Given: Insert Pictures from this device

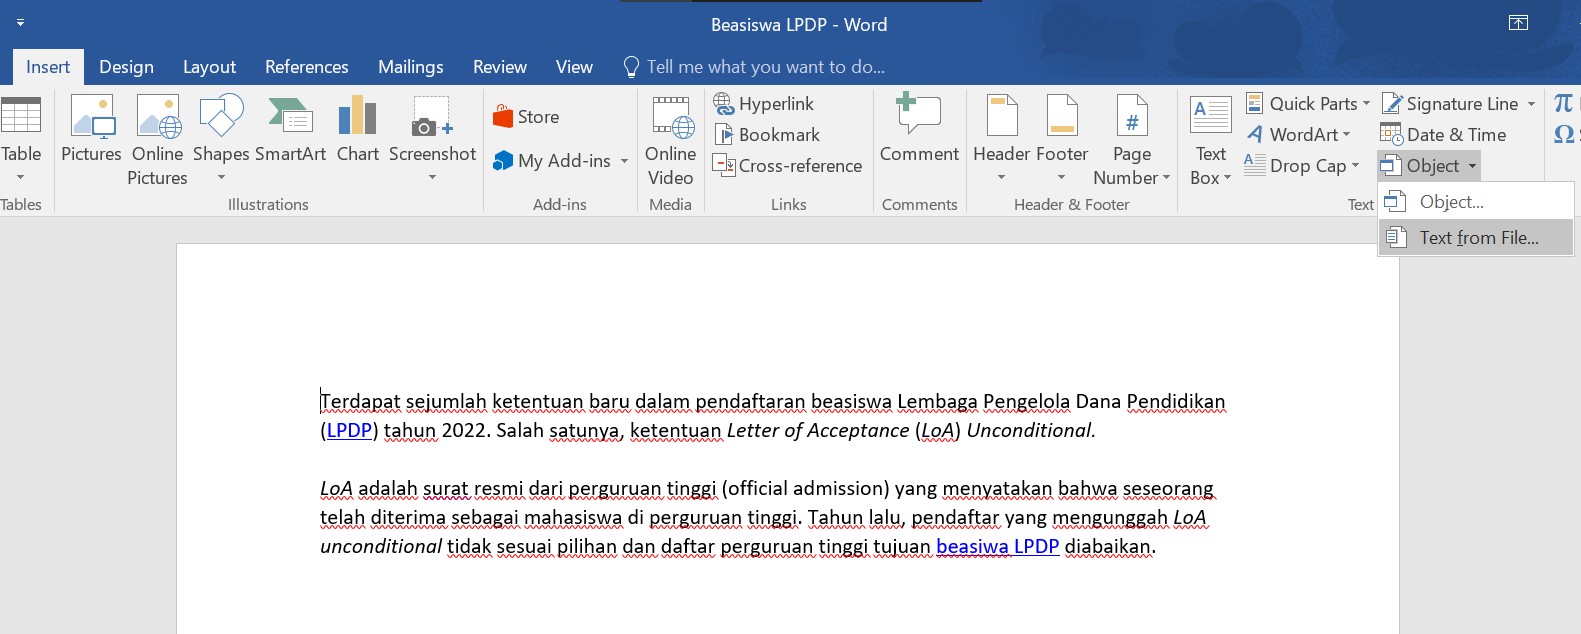Looking at the screenshot, I should [91, 130].
